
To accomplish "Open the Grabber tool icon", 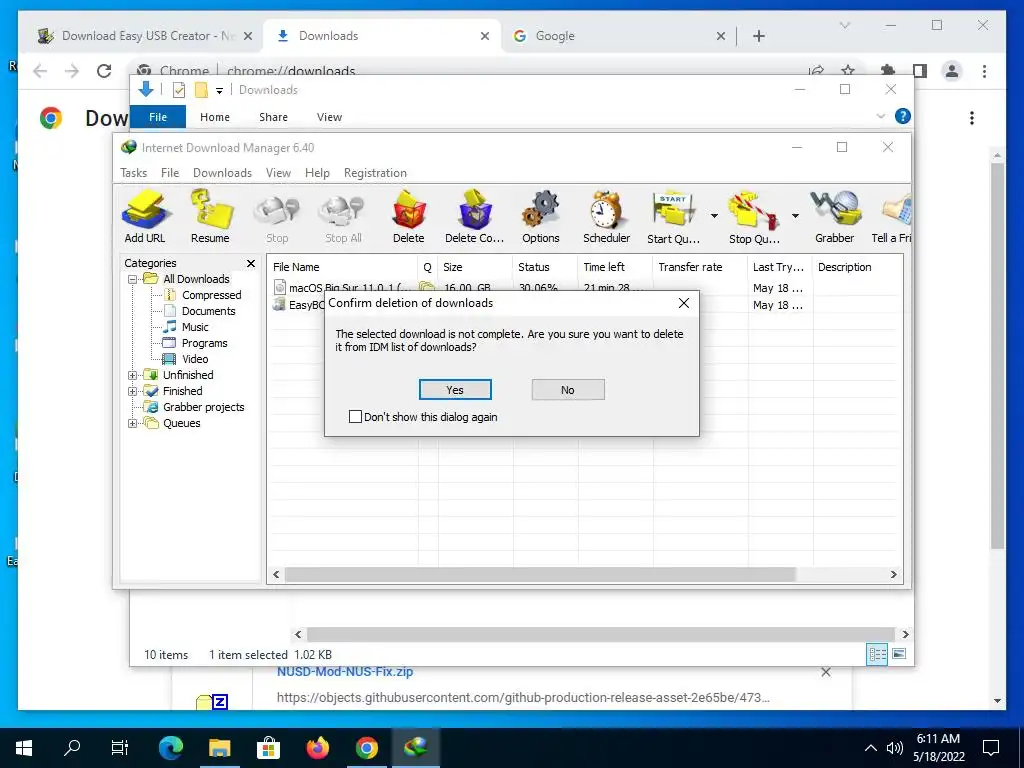I will coord(835,217).
